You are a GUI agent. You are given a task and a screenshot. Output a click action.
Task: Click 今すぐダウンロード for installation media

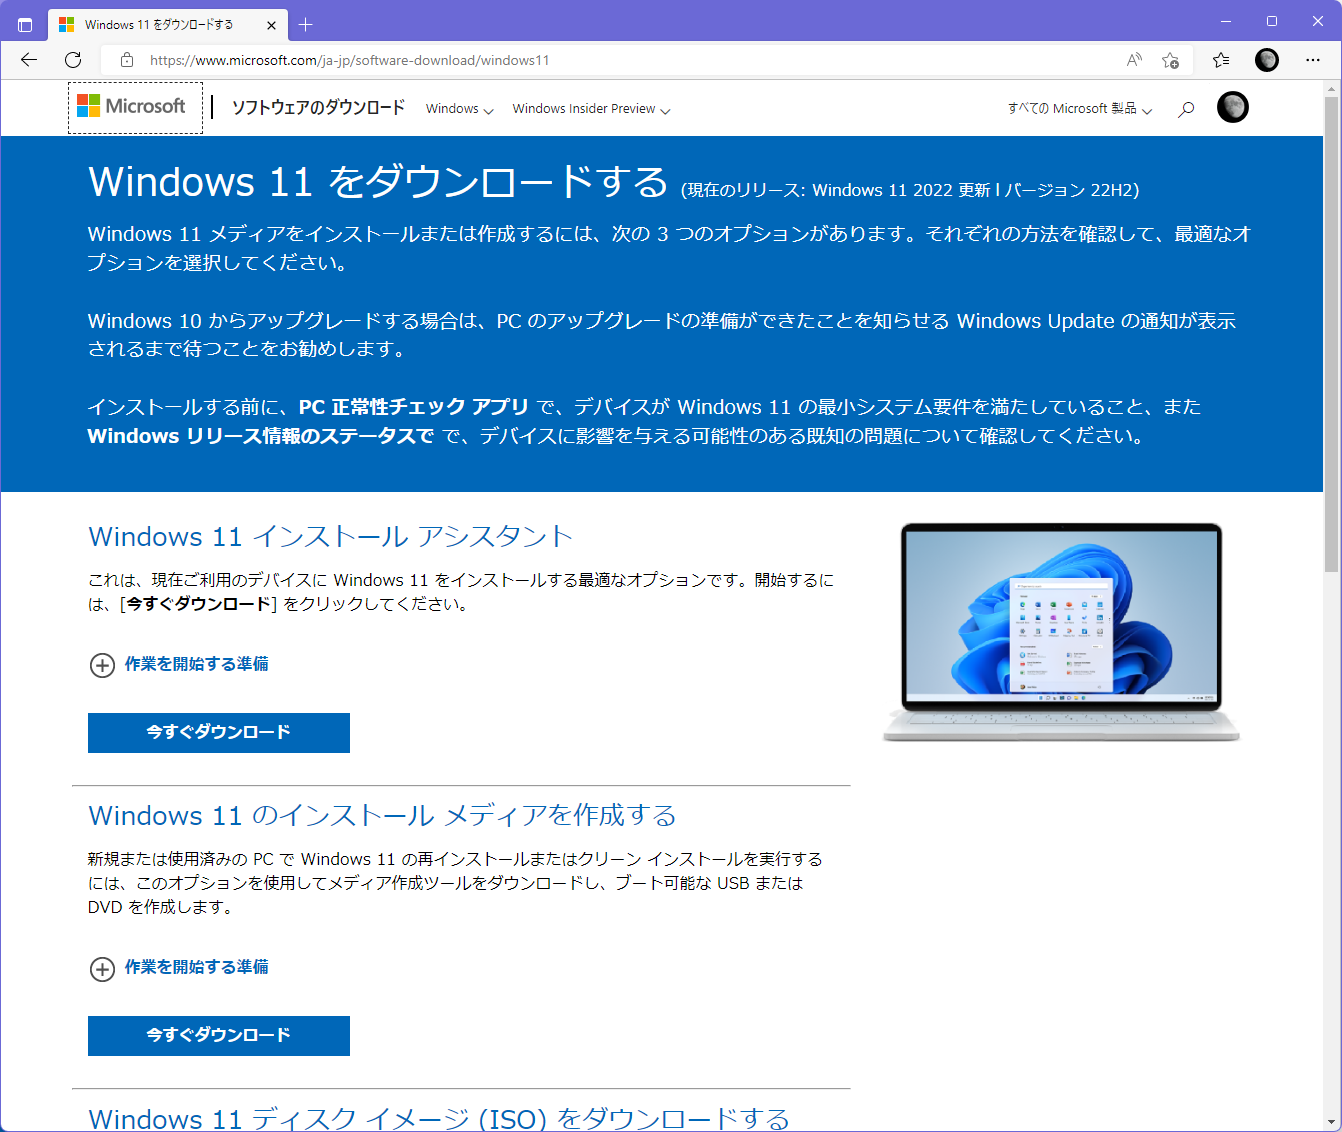pyautogui.click(x=219, y=1036)
